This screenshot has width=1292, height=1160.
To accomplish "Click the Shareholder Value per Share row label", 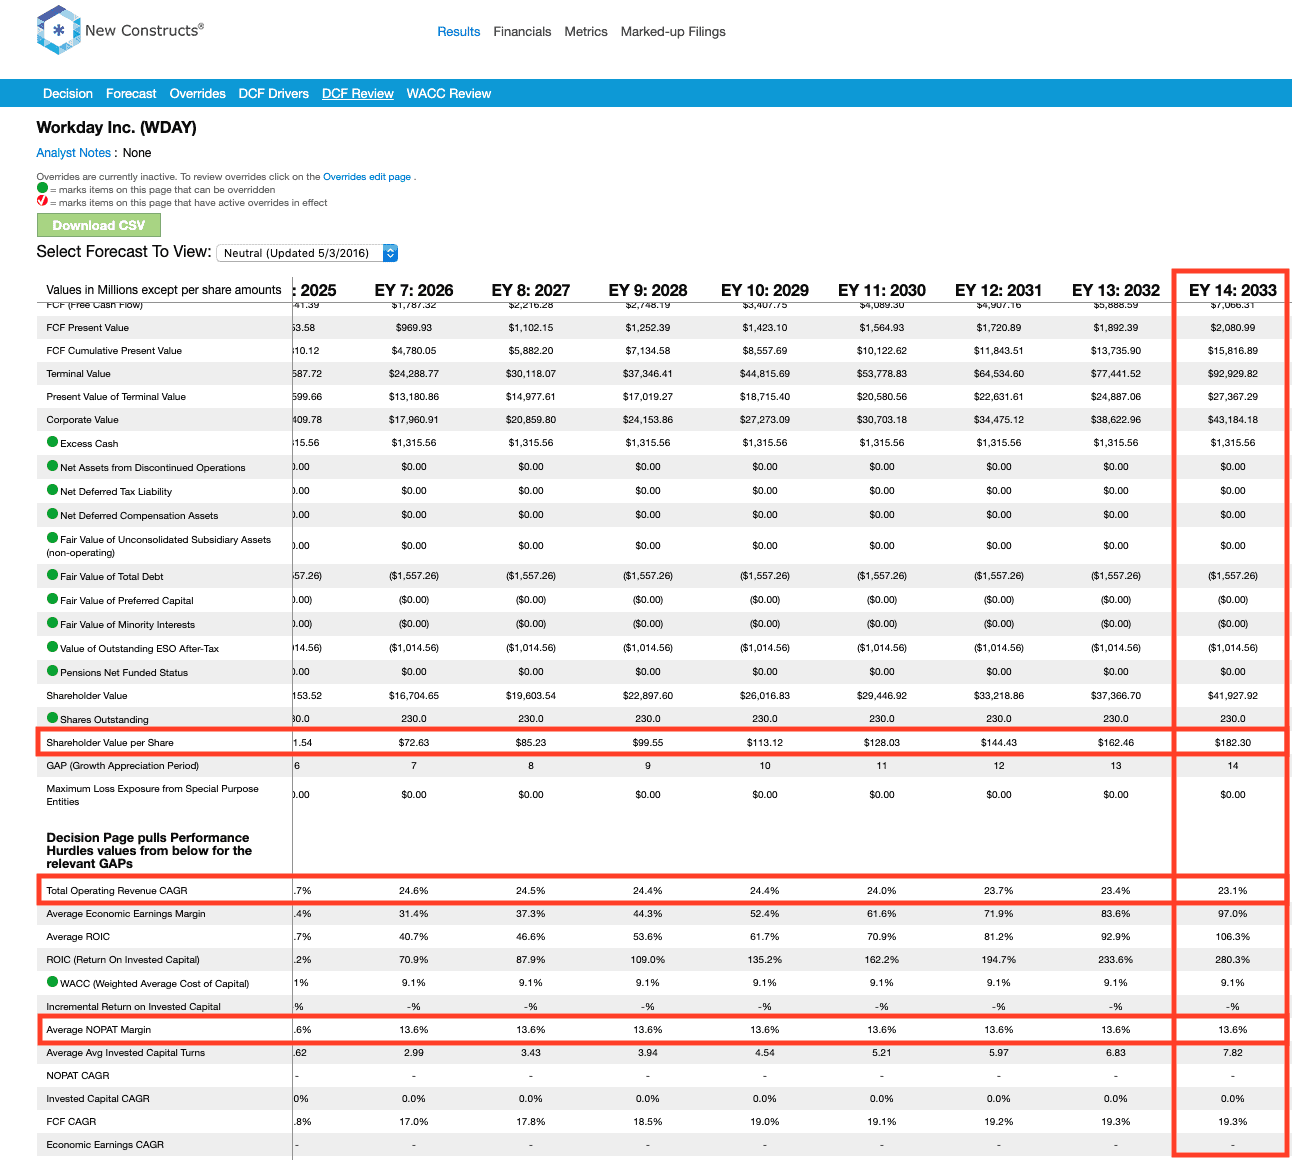I will [x=110, y=743].
